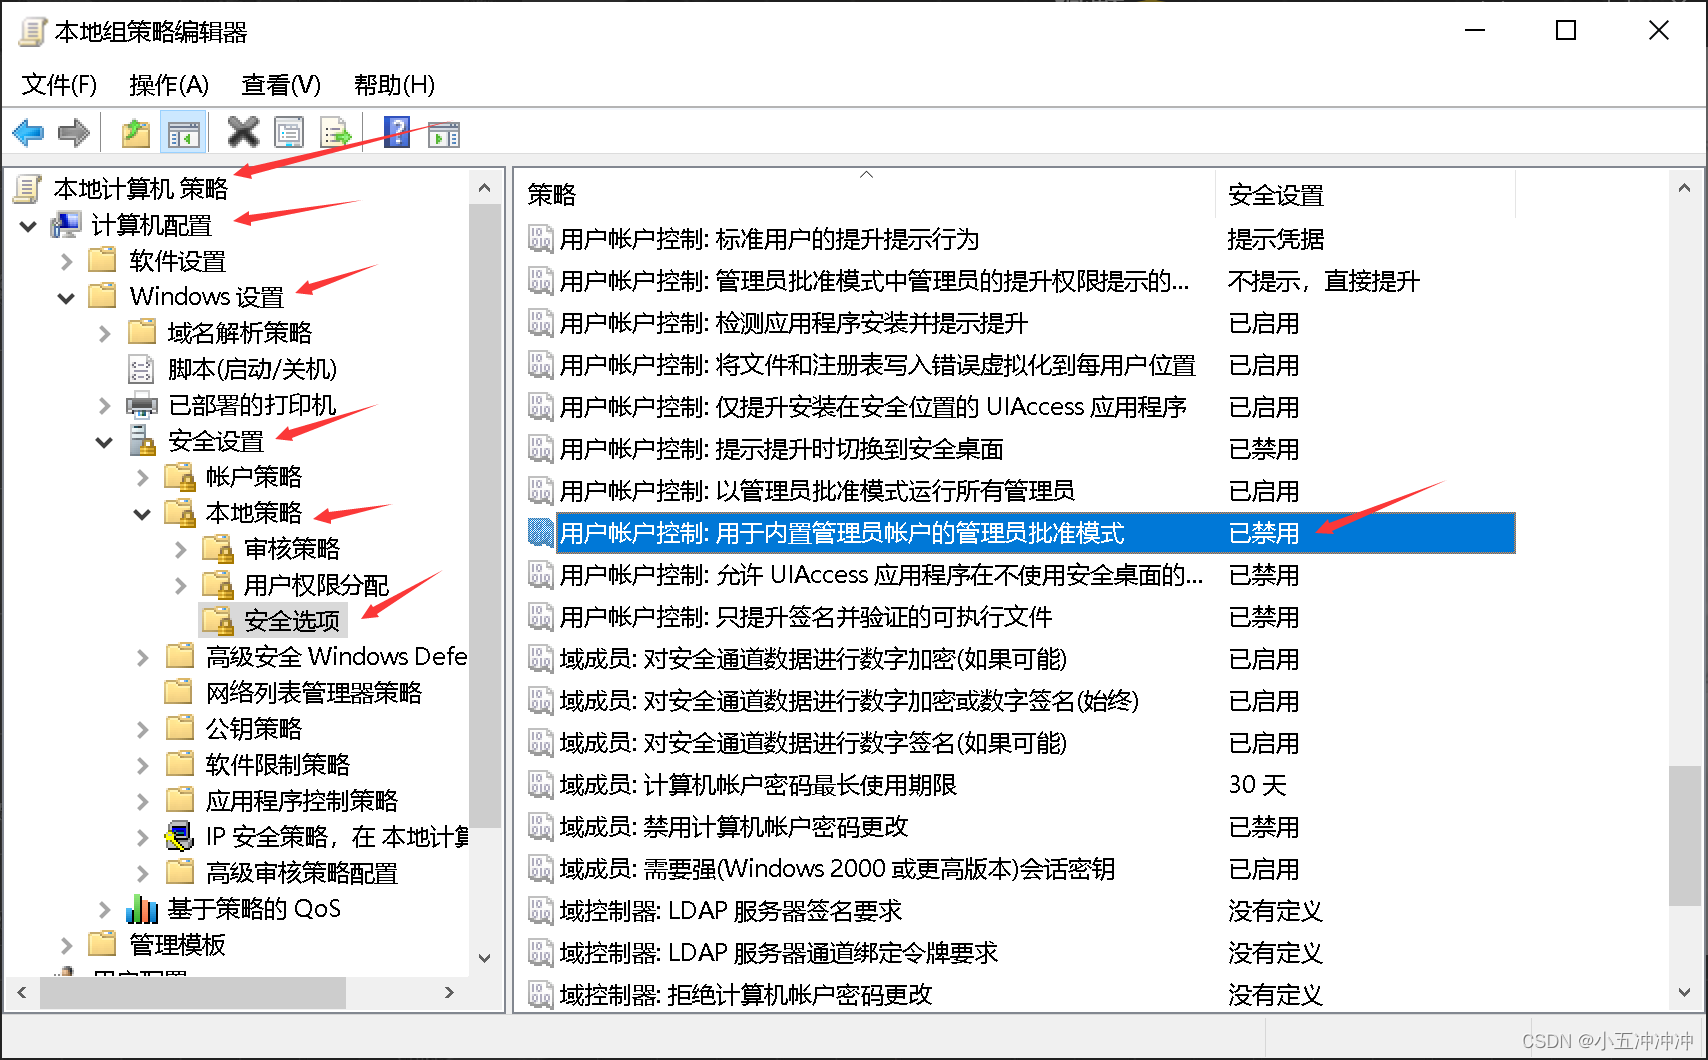
Task: Select 高级审核策略配置 in the tree
Action: pyautogui.click(x=301, y=873)
